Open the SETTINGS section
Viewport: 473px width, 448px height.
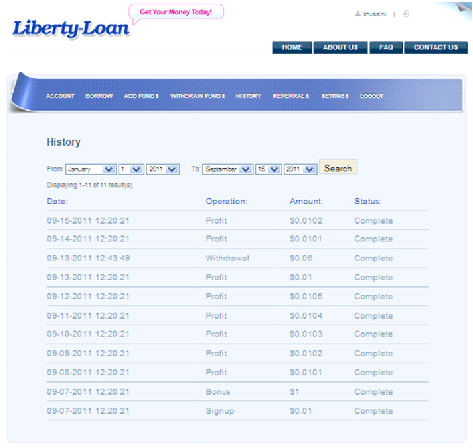(x=335, y=96)
